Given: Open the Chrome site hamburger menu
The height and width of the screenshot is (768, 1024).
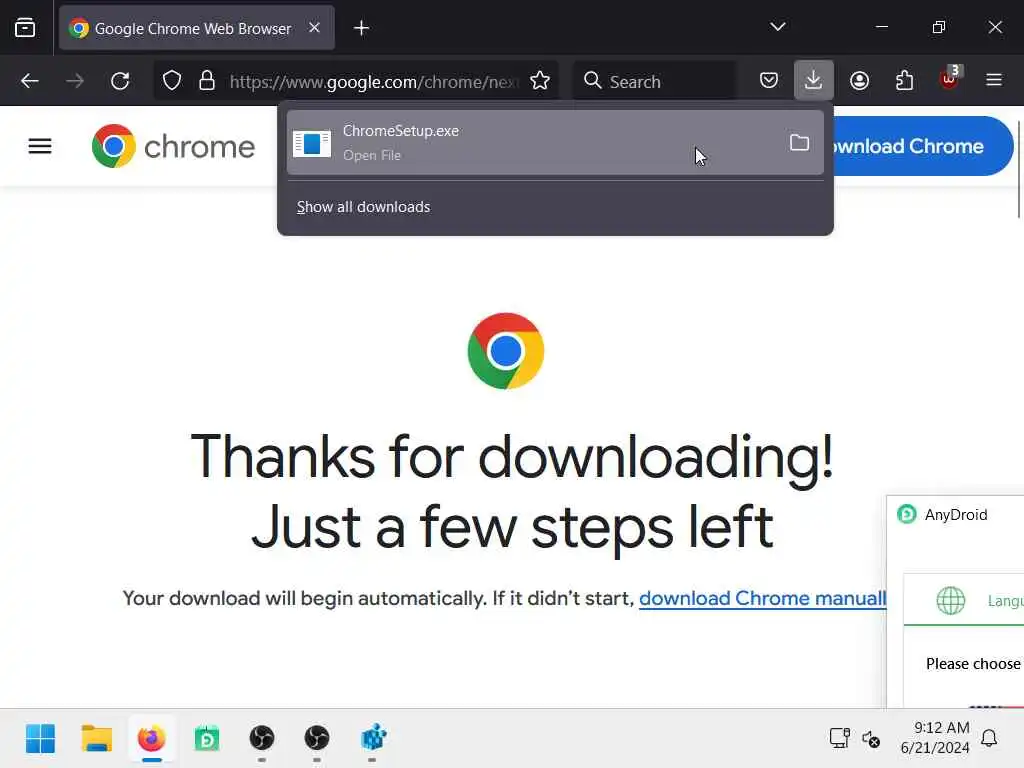Looking at the screenshot, I should point(40,146).
